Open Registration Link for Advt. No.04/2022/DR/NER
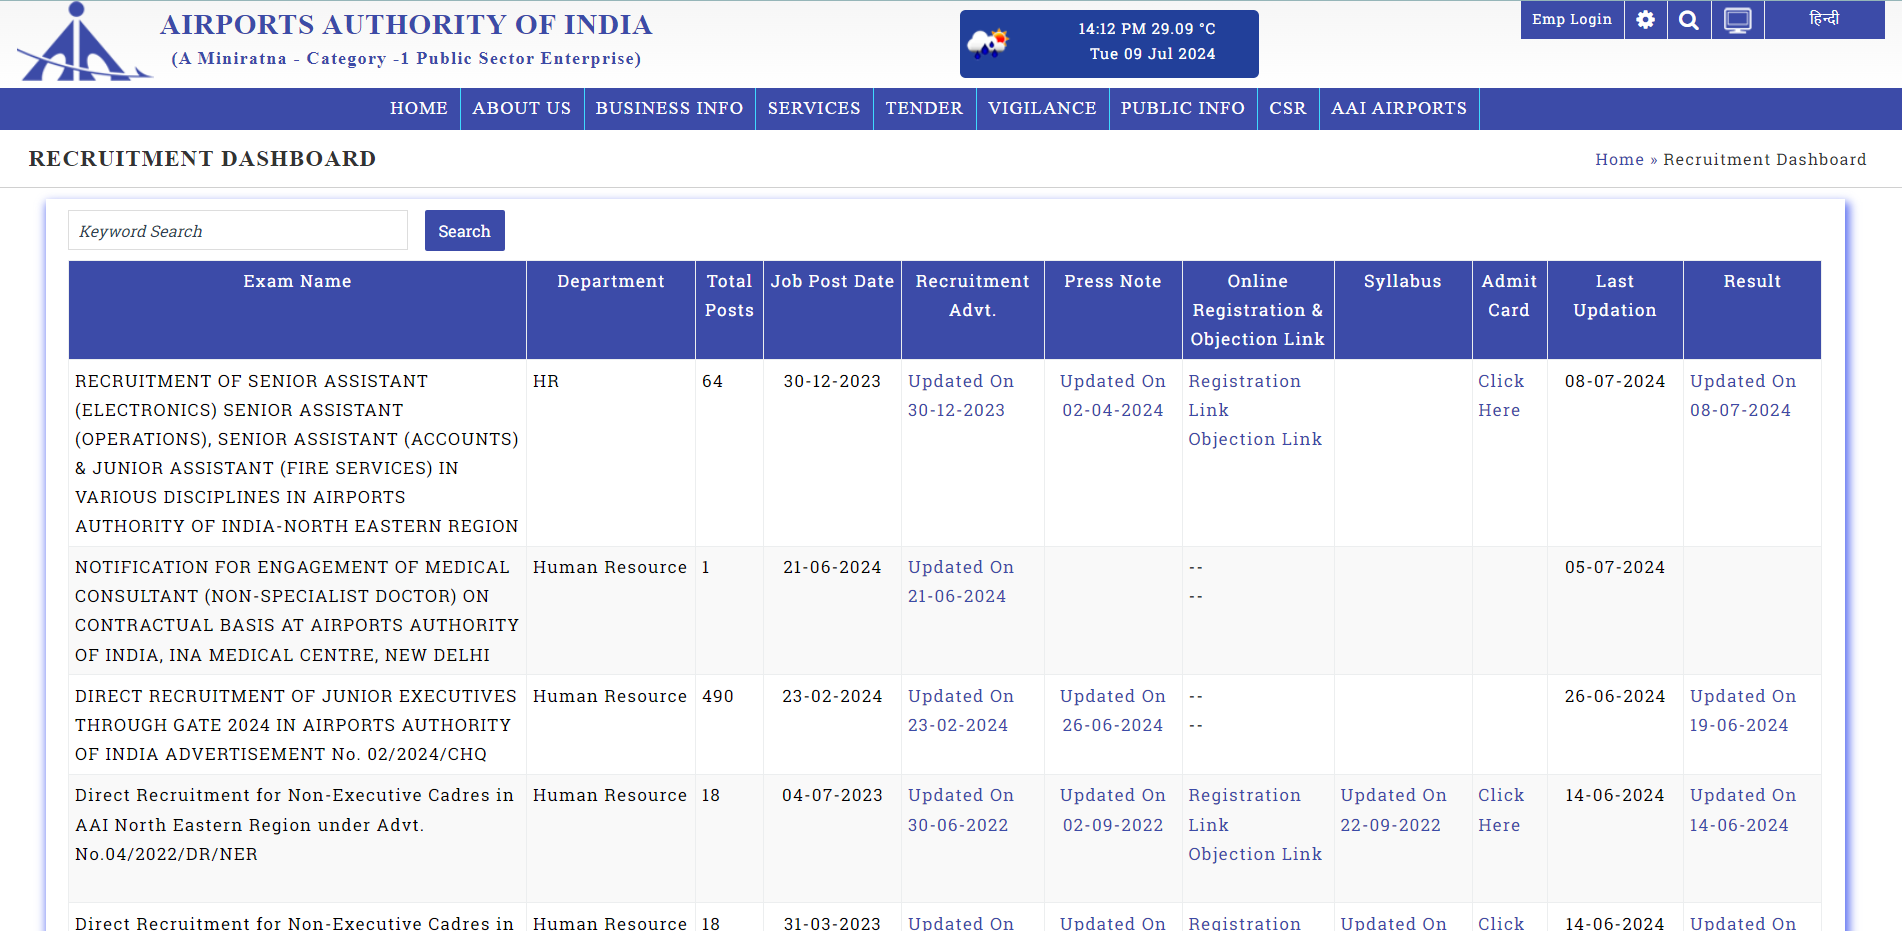The image size is (1902, 931). pyautogui.click(x=1244, y=810)
